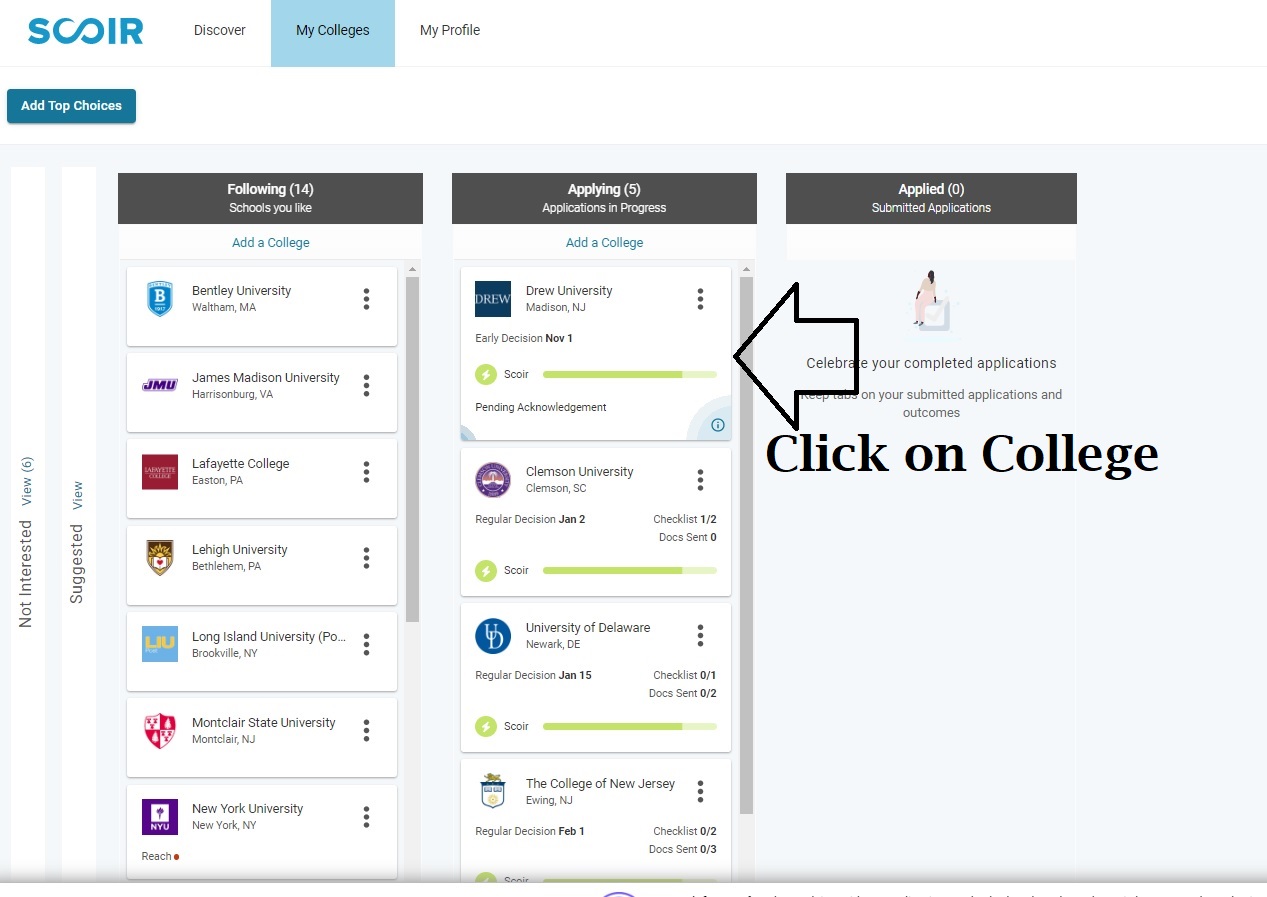The image size is (1267, 897).
Task: Click the Clemson University seal logo
Action: click(x=493, y=480)
